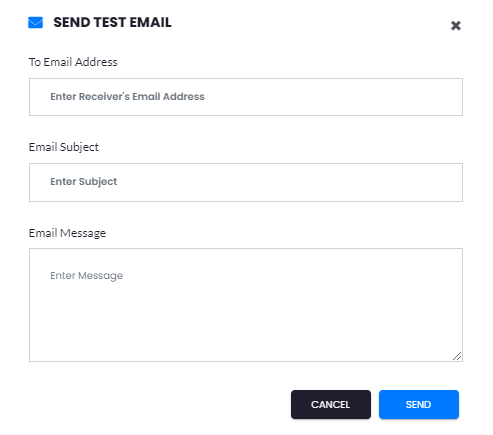This screenshot has height=435, width=493.
Task: Dismiss the dialog with the X icon
Action: click(x=456, y=26)
